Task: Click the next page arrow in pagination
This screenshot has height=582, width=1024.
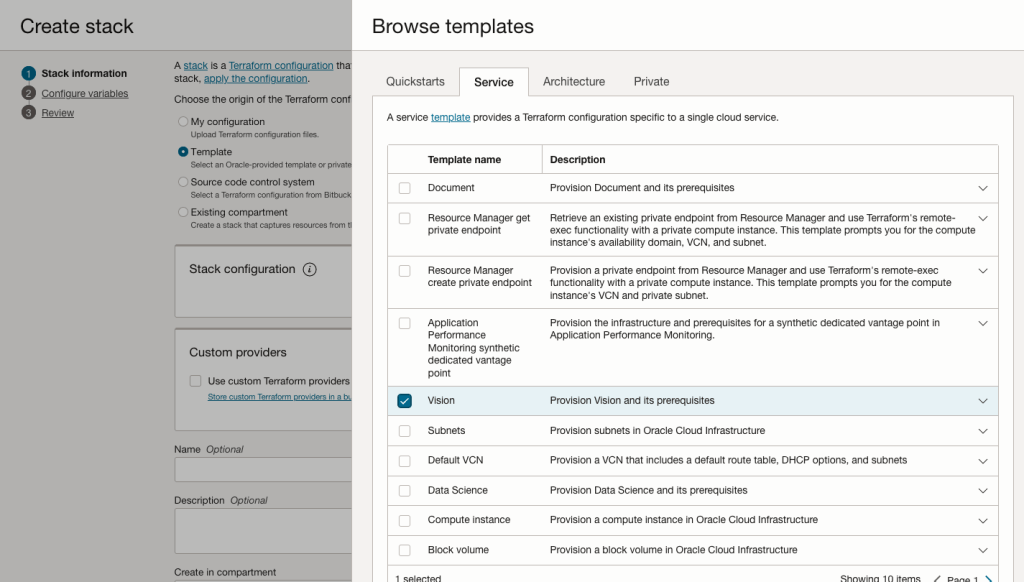Action: 989,578
